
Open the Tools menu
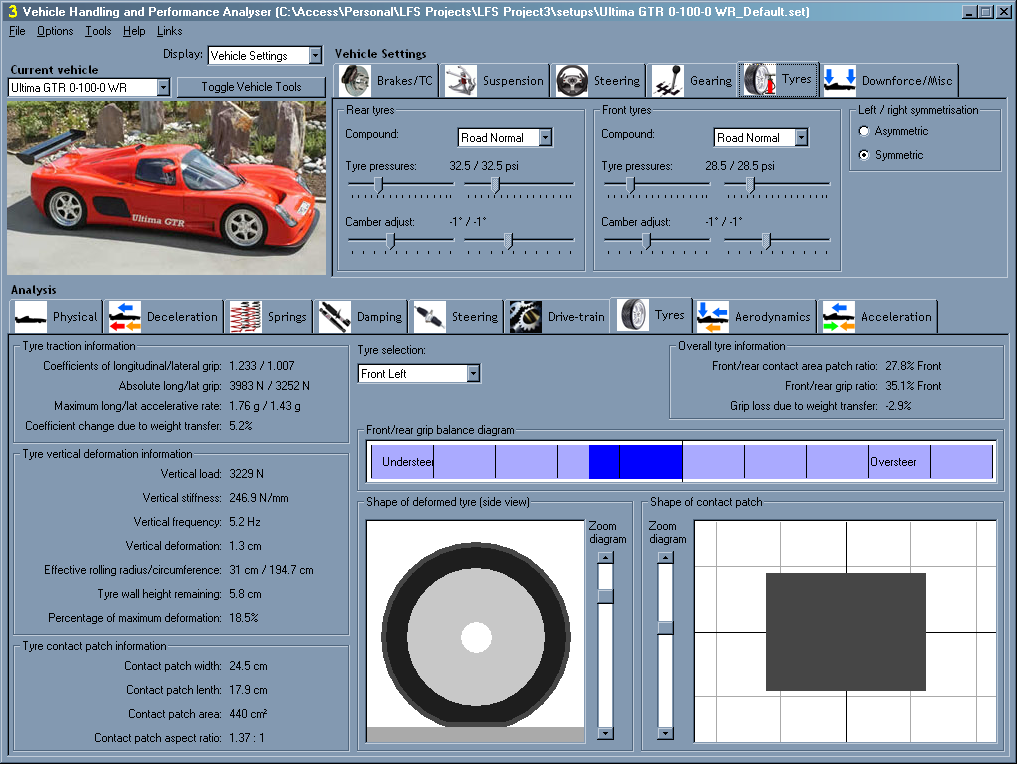click(x=98, y=31)
